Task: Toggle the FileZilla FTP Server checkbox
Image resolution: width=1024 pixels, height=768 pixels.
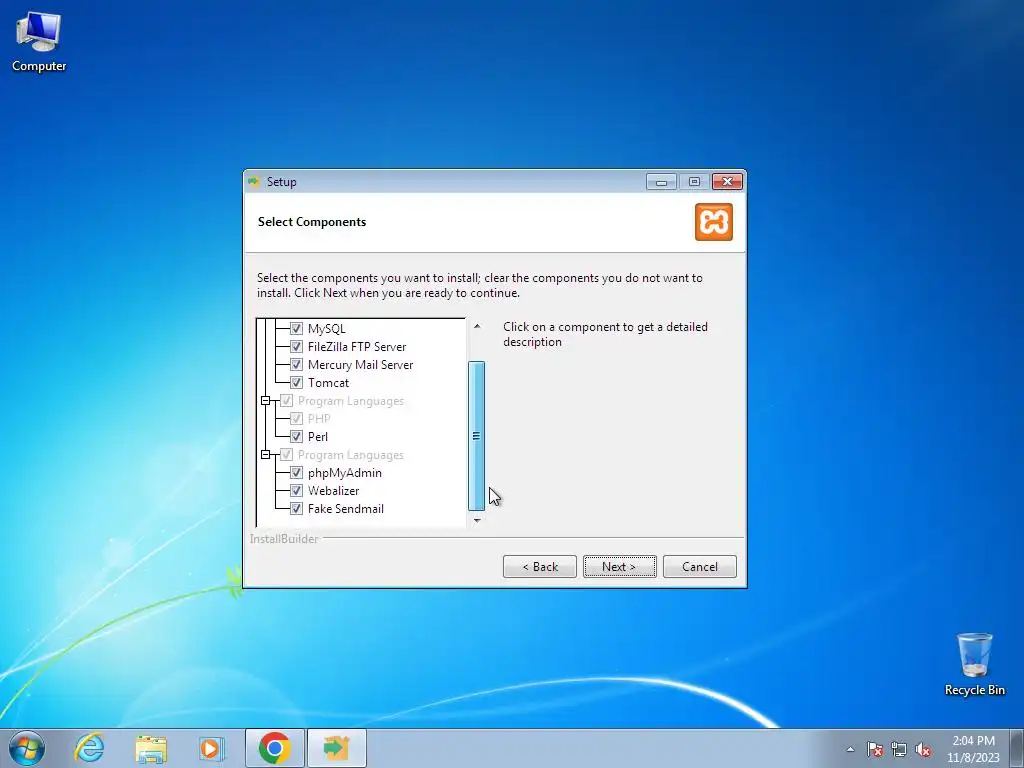Action: pyautogui.click(x=296, y=347)
